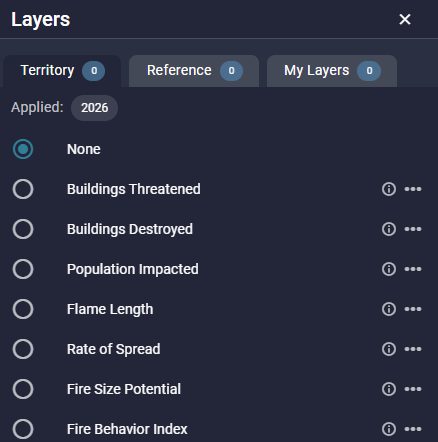Show info for Flame Length layer
The width and height of the screenshot is (438, 442).
click(389, 309)
